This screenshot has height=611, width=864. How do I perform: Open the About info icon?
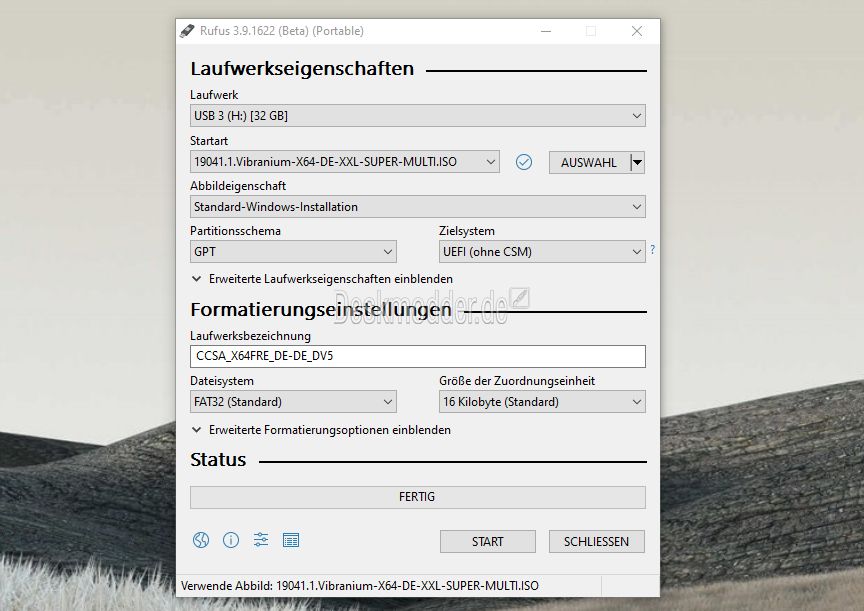pyautogui.click(x=231, y=540)
